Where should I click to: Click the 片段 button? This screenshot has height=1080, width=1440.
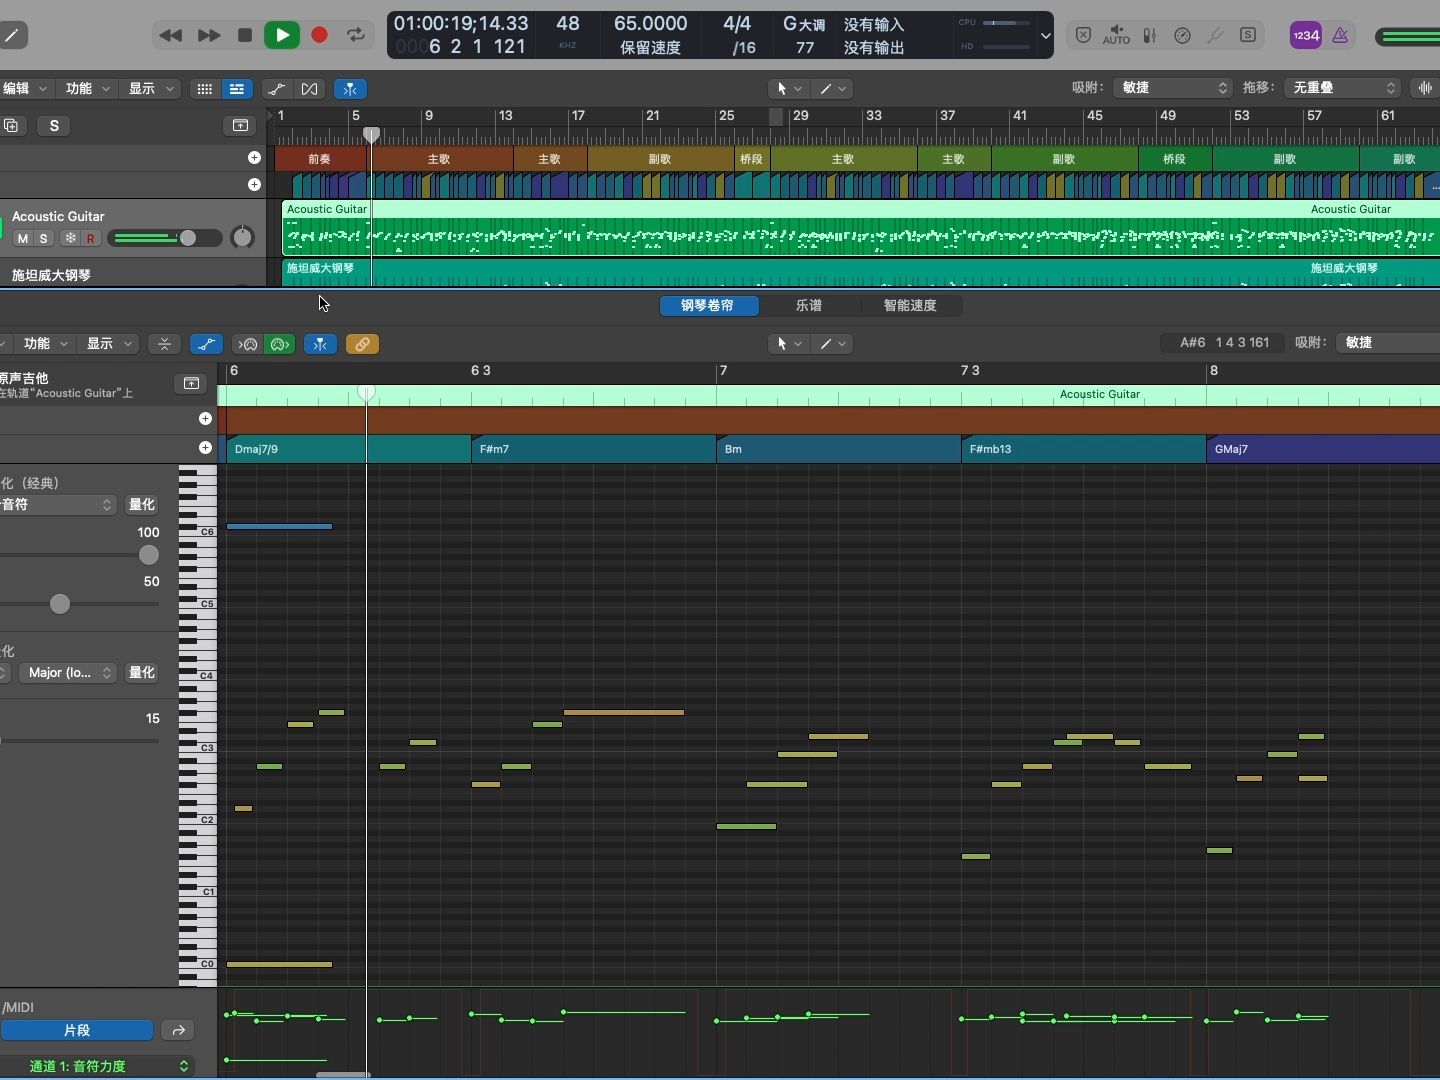pyautogui.click(x=77, y=1031)
